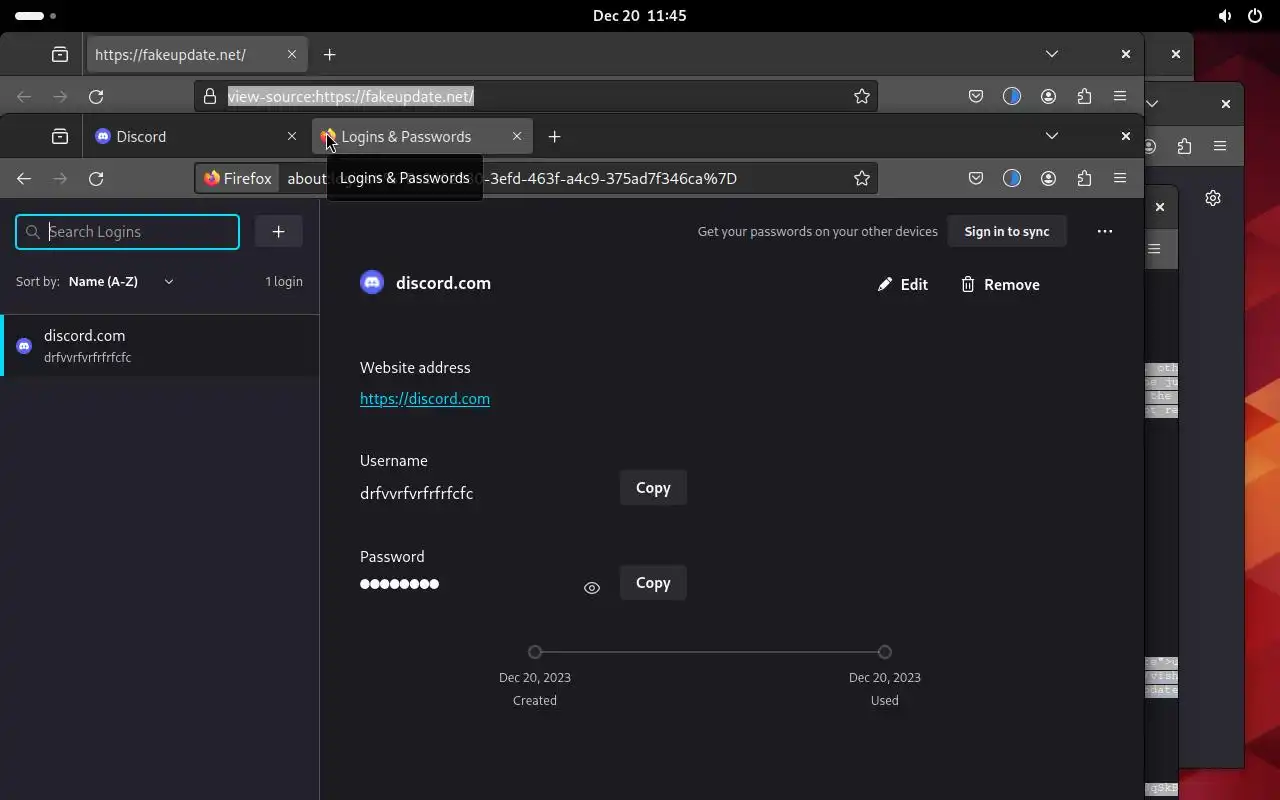1280x800 pixels.
Task: Click the view-source URL in back window
Action: coord(351,96)
